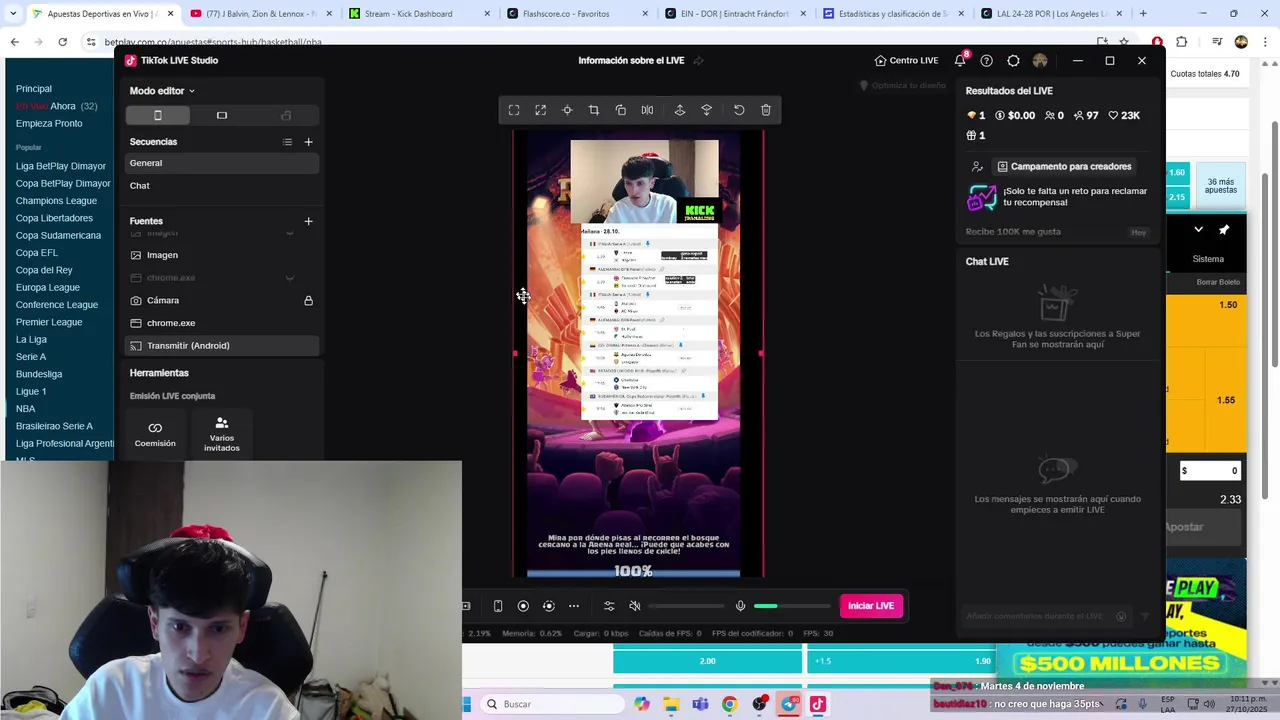
Task: Open Copa Libertadores in BetPlay sidebar
Action: (x=54, y=218)
